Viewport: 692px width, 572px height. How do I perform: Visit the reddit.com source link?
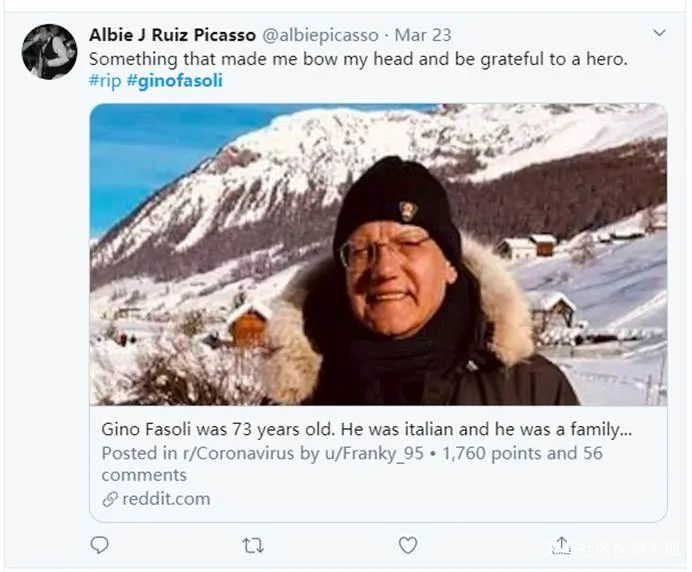point(165,498)
